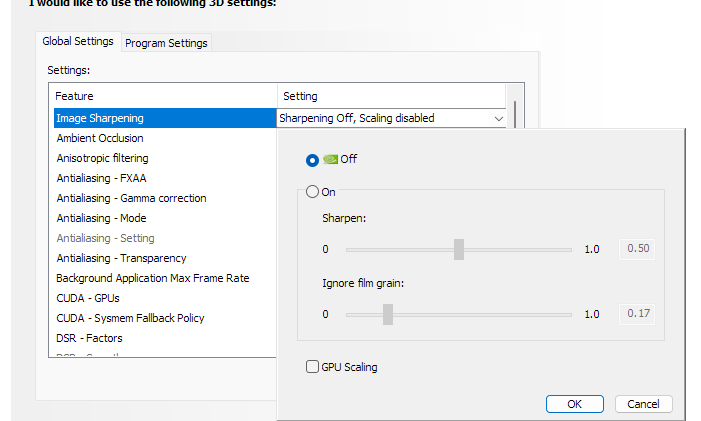This screenshot has height=421, width=701.
Task: Select the DSR - Factors feature row
Action: click(x=89, y=338)
